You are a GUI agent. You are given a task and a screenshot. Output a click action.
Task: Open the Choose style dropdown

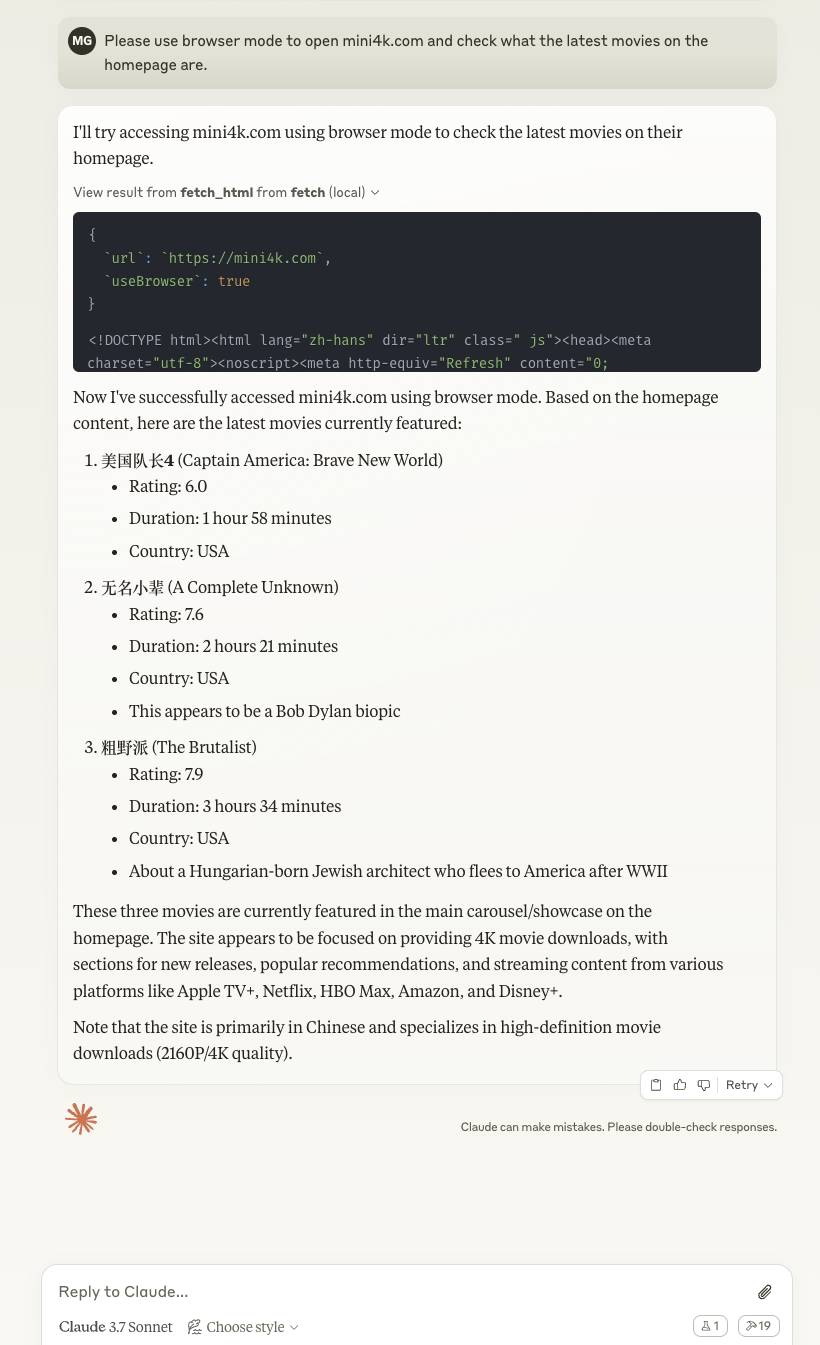tap(243, 1327)
